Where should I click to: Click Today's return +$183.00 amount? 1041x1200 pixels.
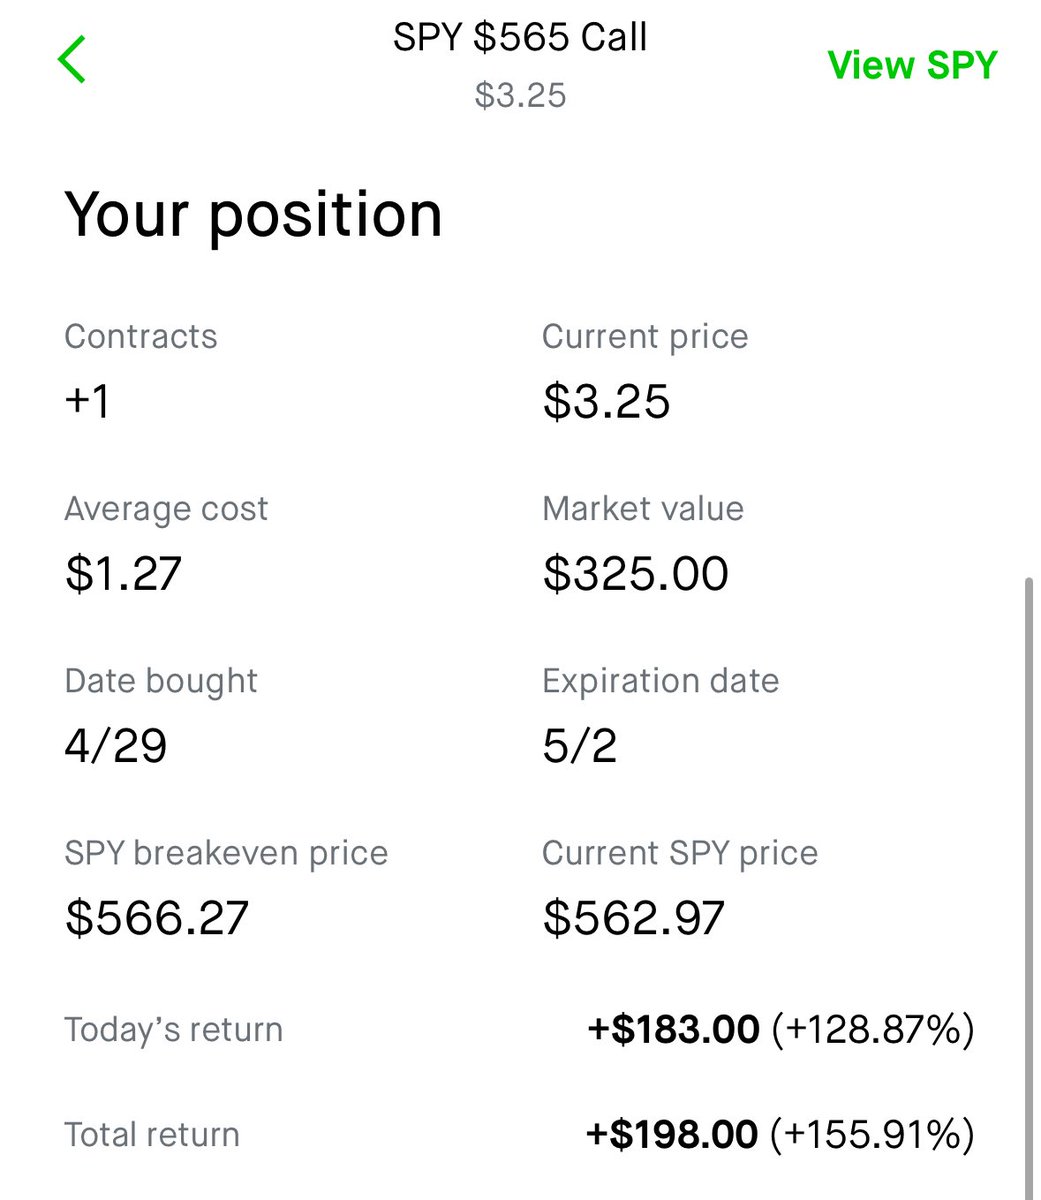point(673,1029)
